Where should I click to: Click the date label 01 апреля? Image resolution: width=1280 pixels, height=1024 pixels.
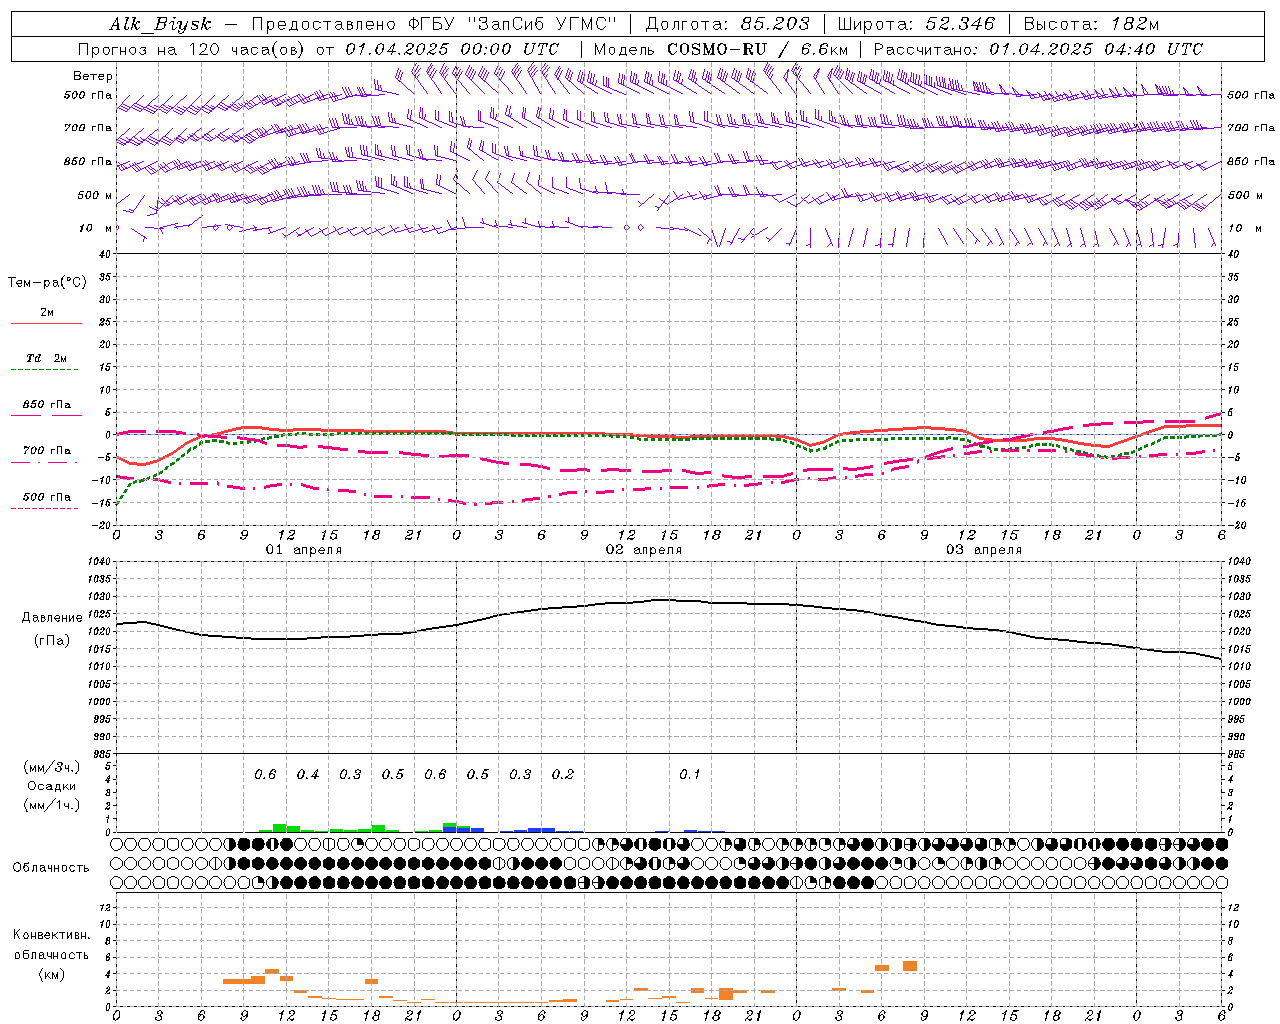coord(303,550)
